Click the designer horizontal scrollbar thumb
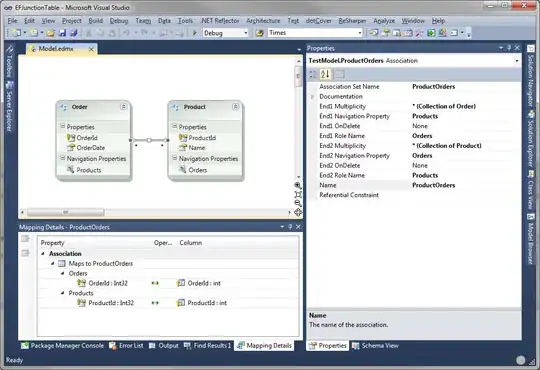The image size is (540, 370). [x=65, y=212]
